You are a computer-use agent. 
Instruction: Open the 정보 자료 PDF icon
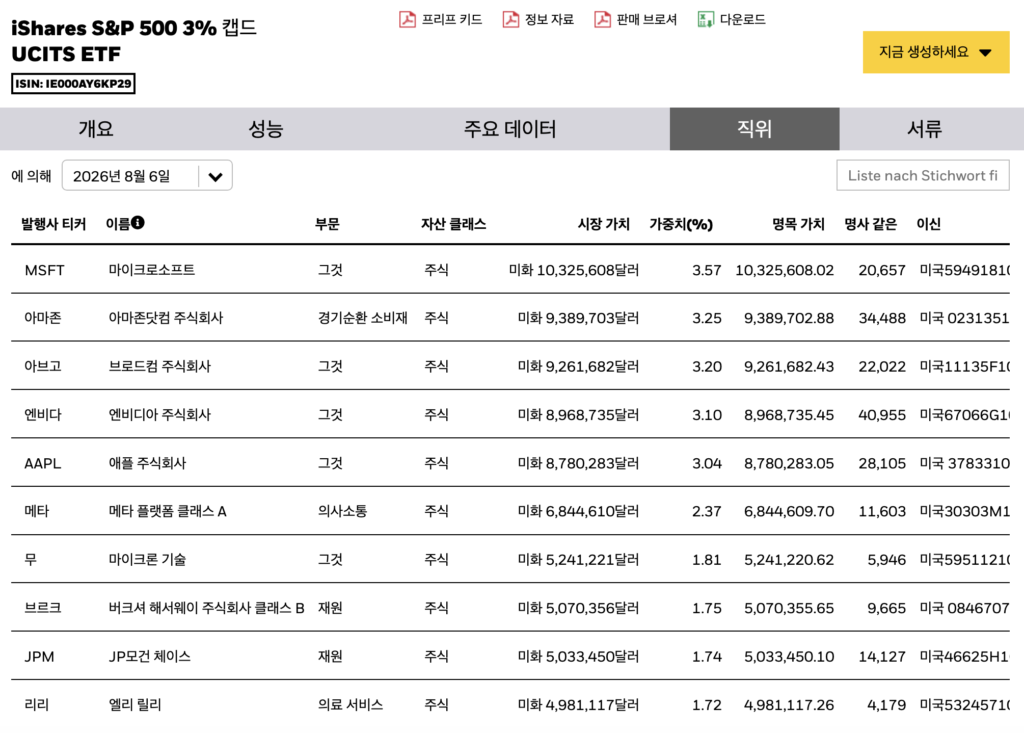tap(510, 20)
